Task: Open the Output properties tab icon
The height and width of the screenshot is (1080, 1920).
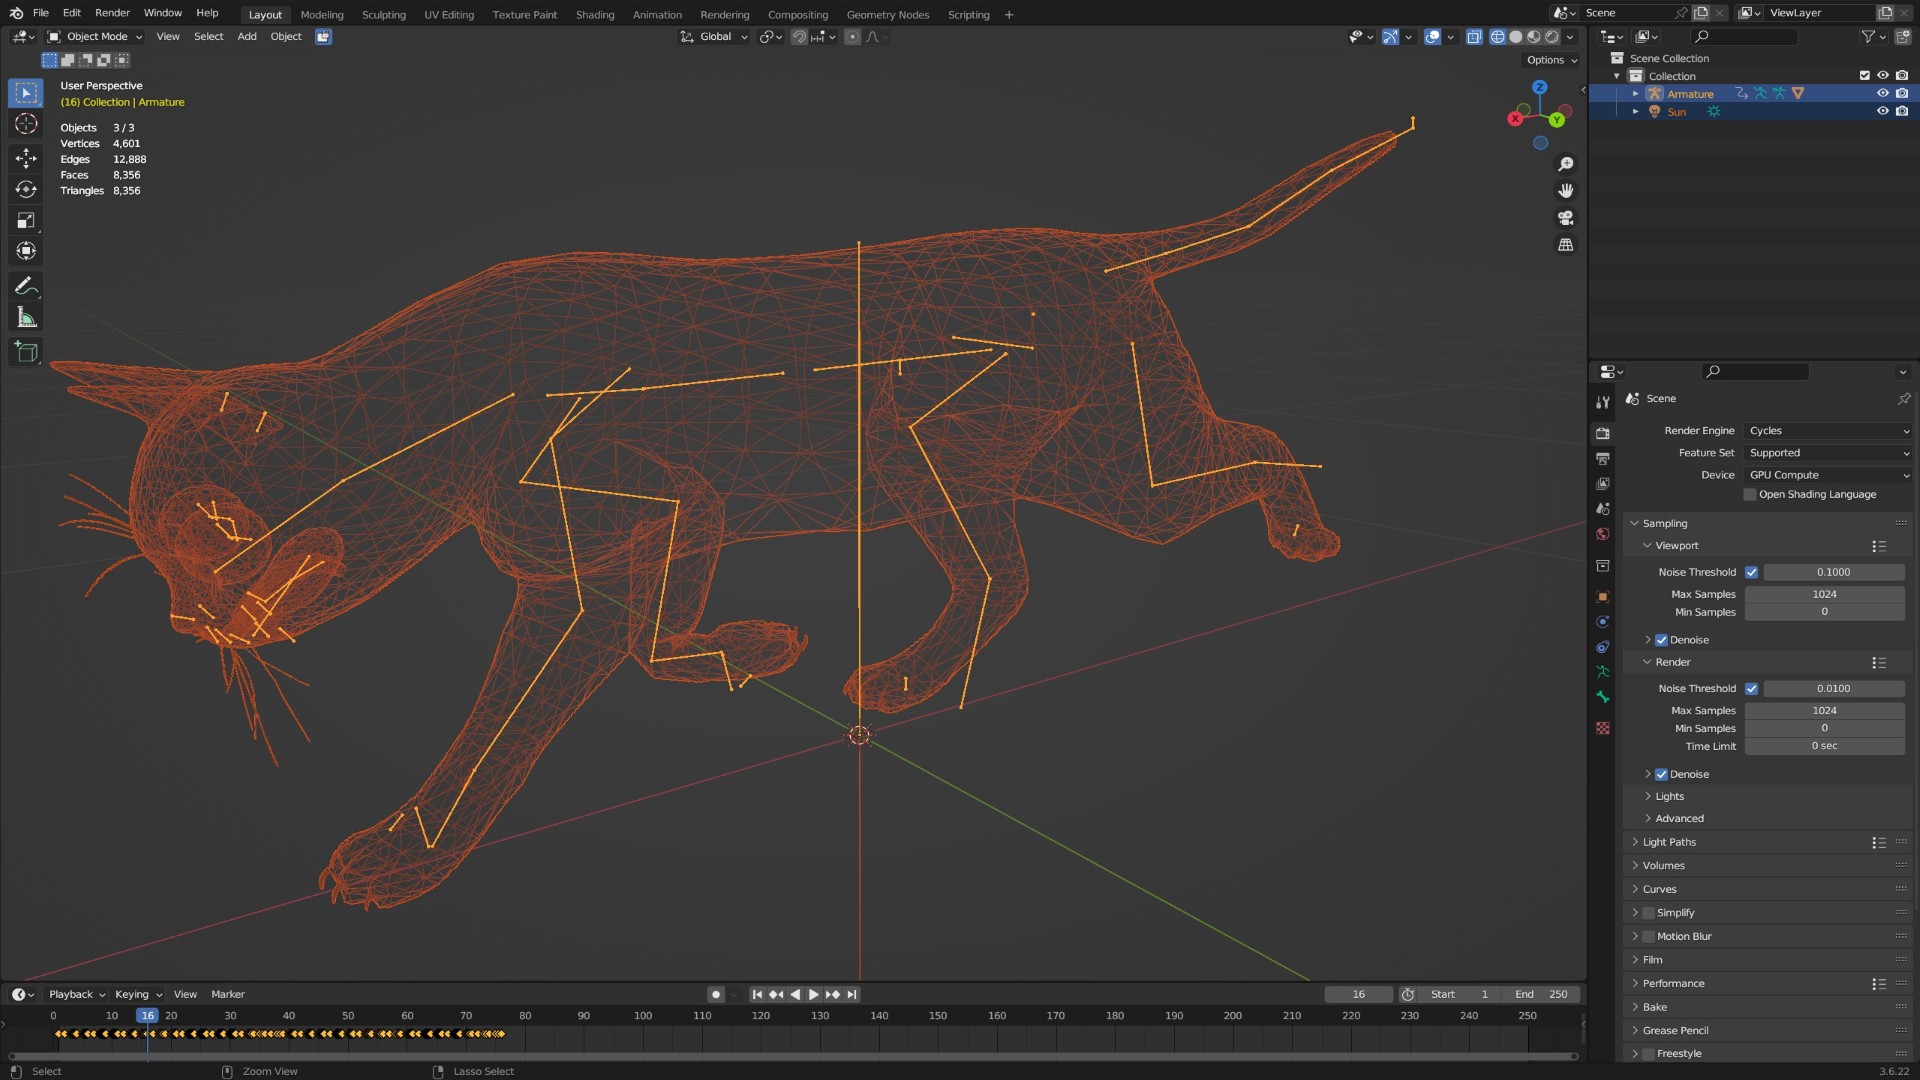Action: coord(1603,459)
